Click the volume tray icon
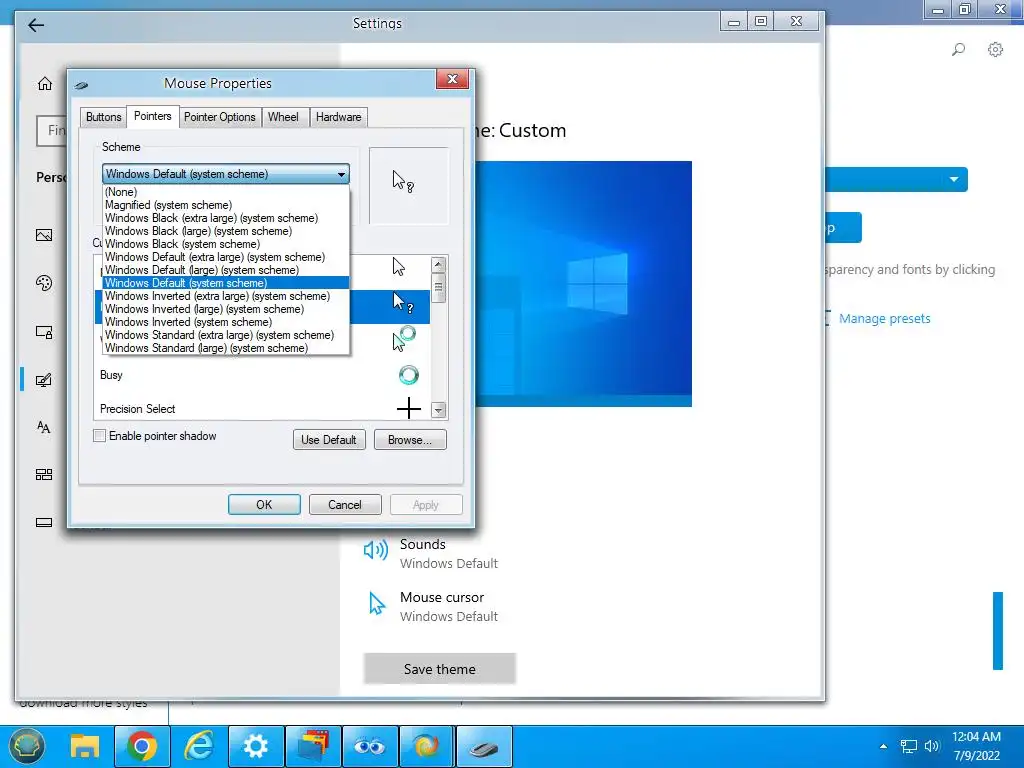 click(x=932, y=746)
